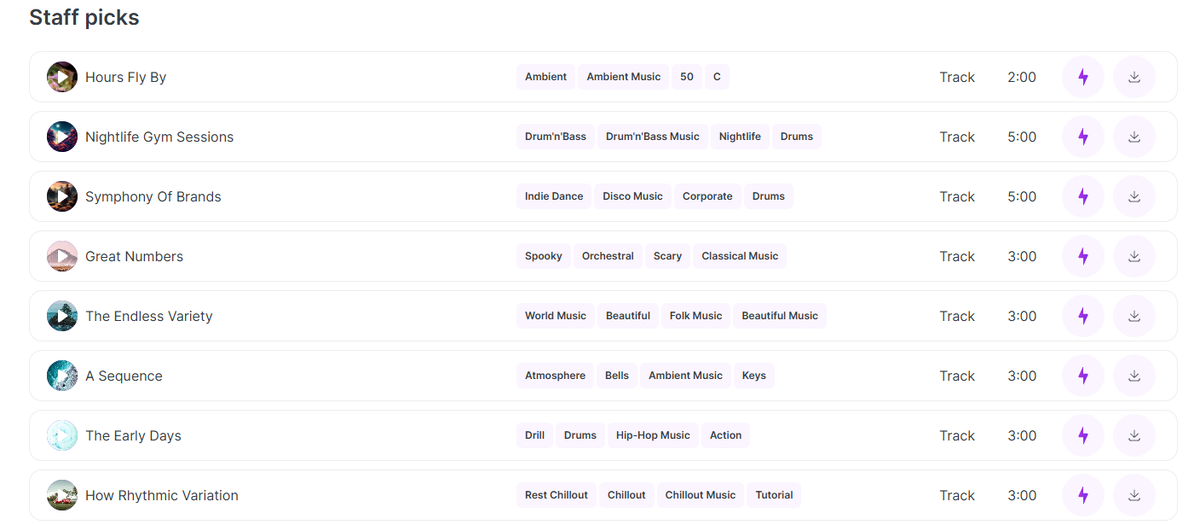Filter by the Hip-Hop Music tag
This screenshot has height=525, width=1200.
(653, 436)
